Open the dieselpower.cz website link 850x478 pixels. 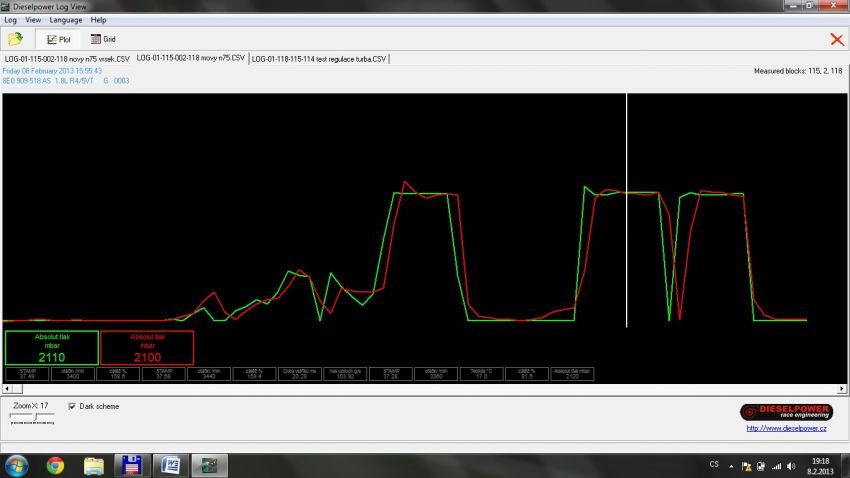click(786, 428)
